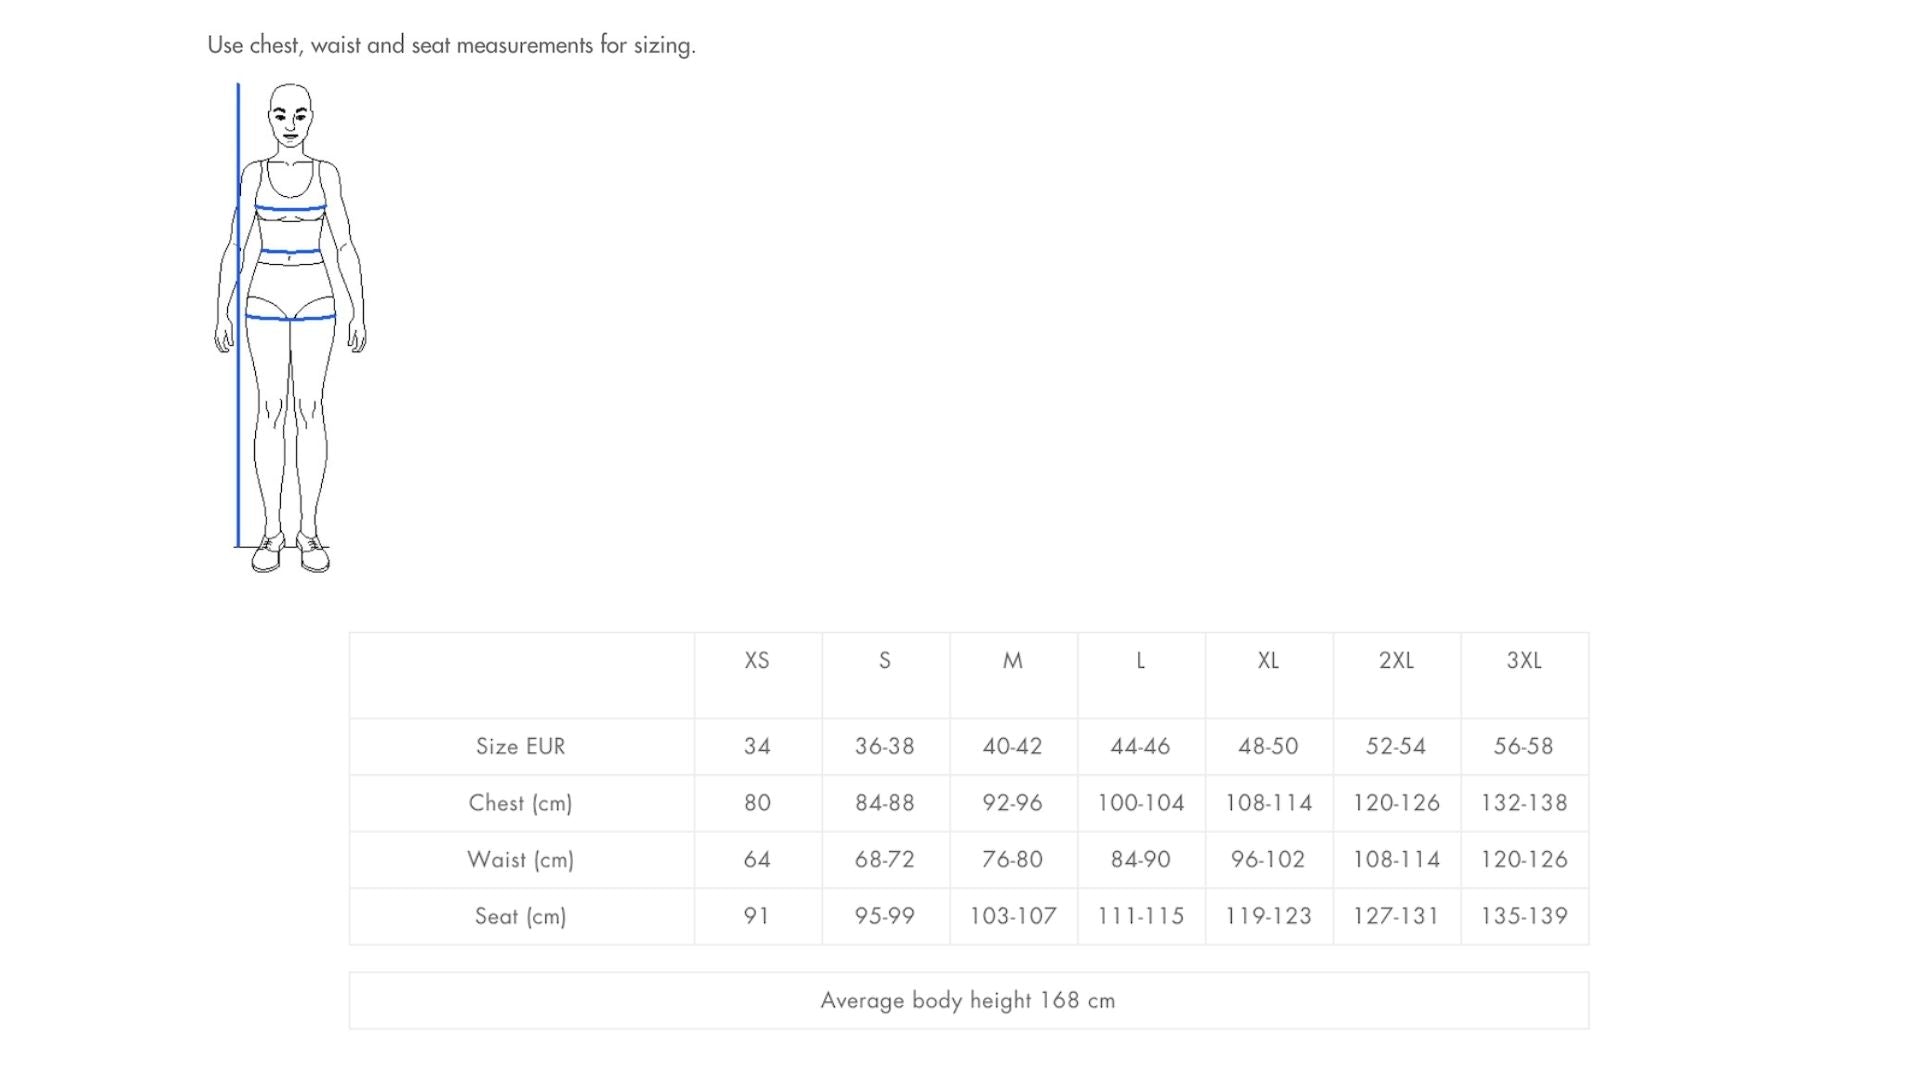Click the M size column header
1920x1080 pixels.
click(1013, 661)
